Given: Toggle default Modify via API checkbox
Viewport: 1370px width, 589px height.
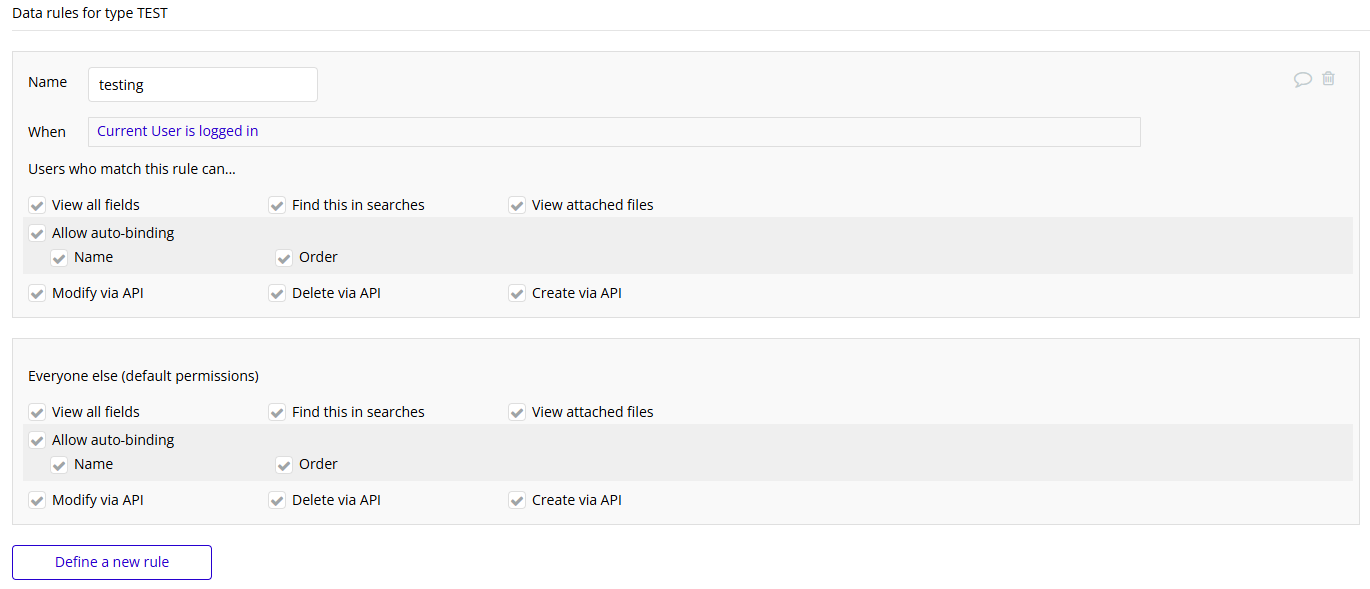Looking at the screenshot, I should 37,500.
